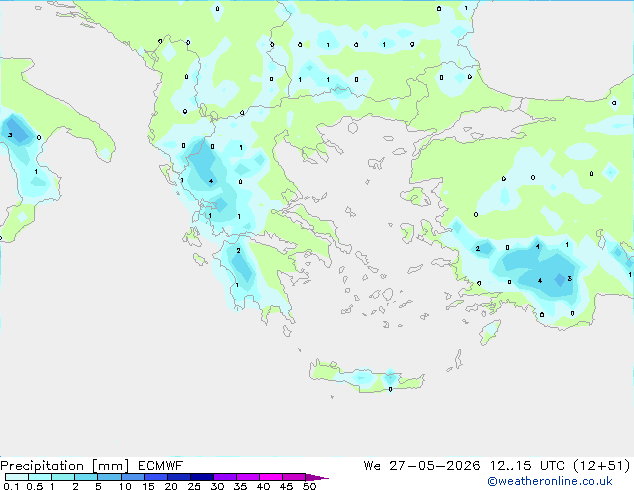Click the '0.1' legend scale number
634x490 pixels.
click(11, 486)
